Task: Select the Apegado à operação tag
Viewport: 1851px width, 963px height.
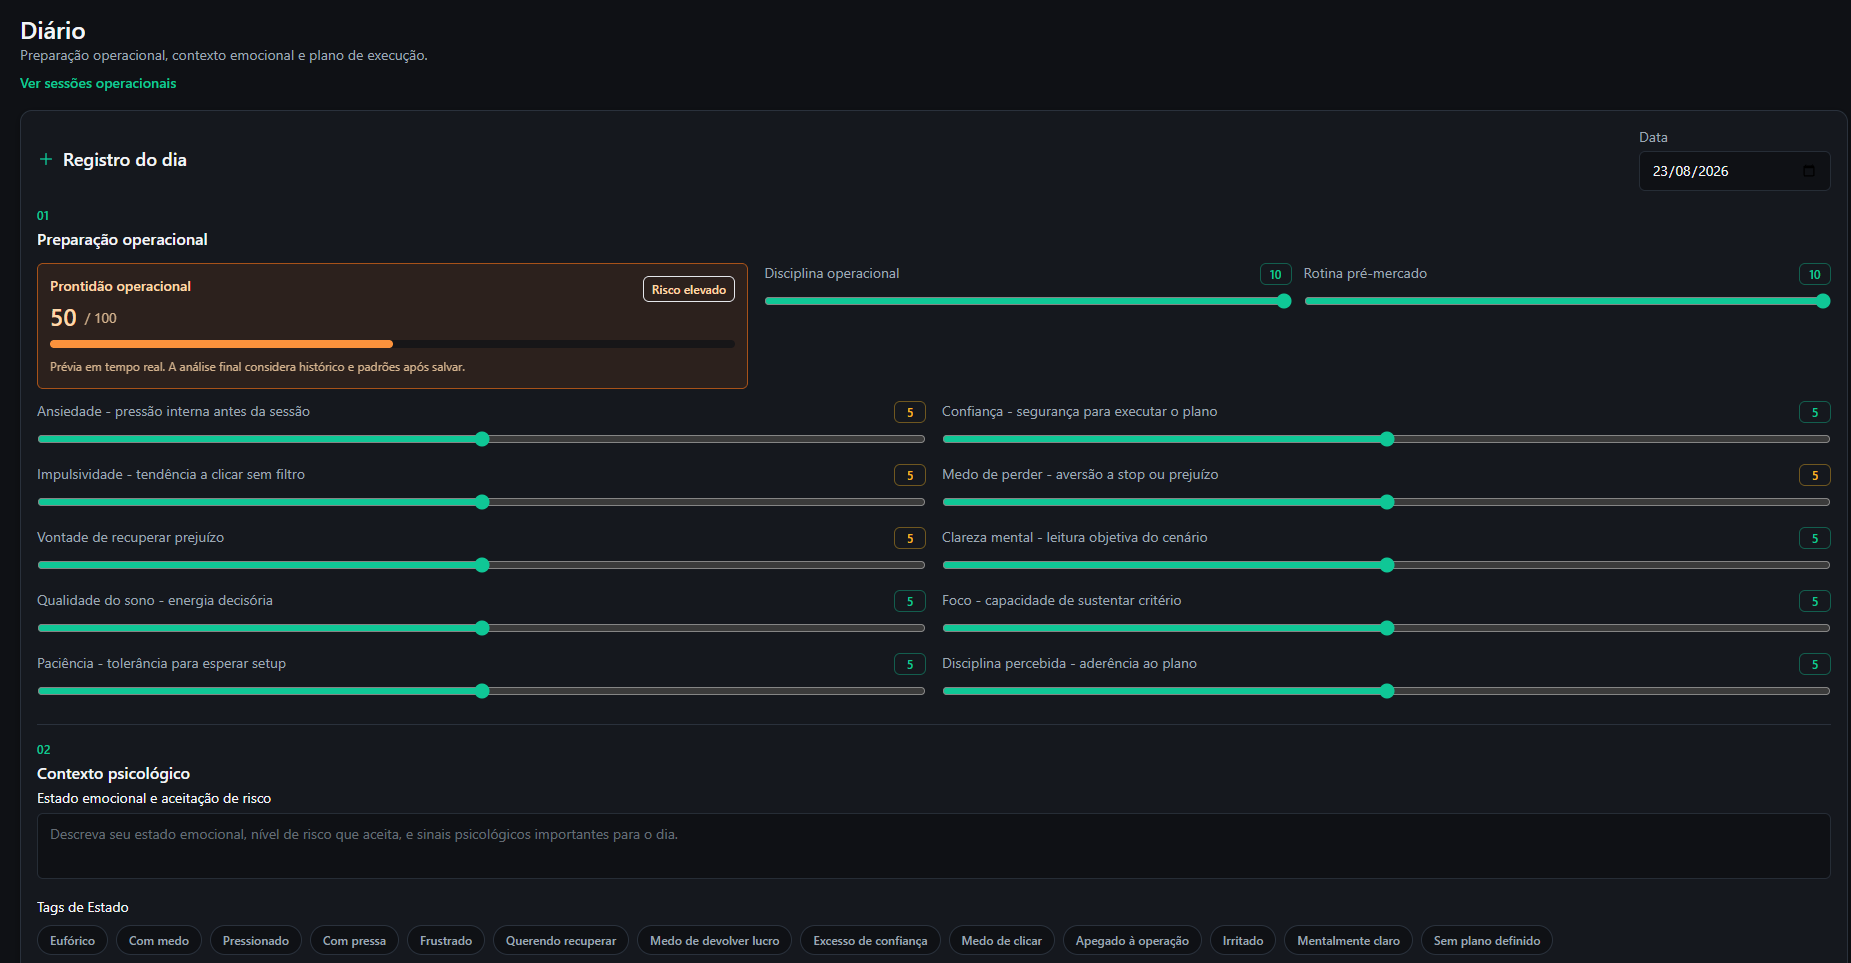Action: (x=1132, y=940)
